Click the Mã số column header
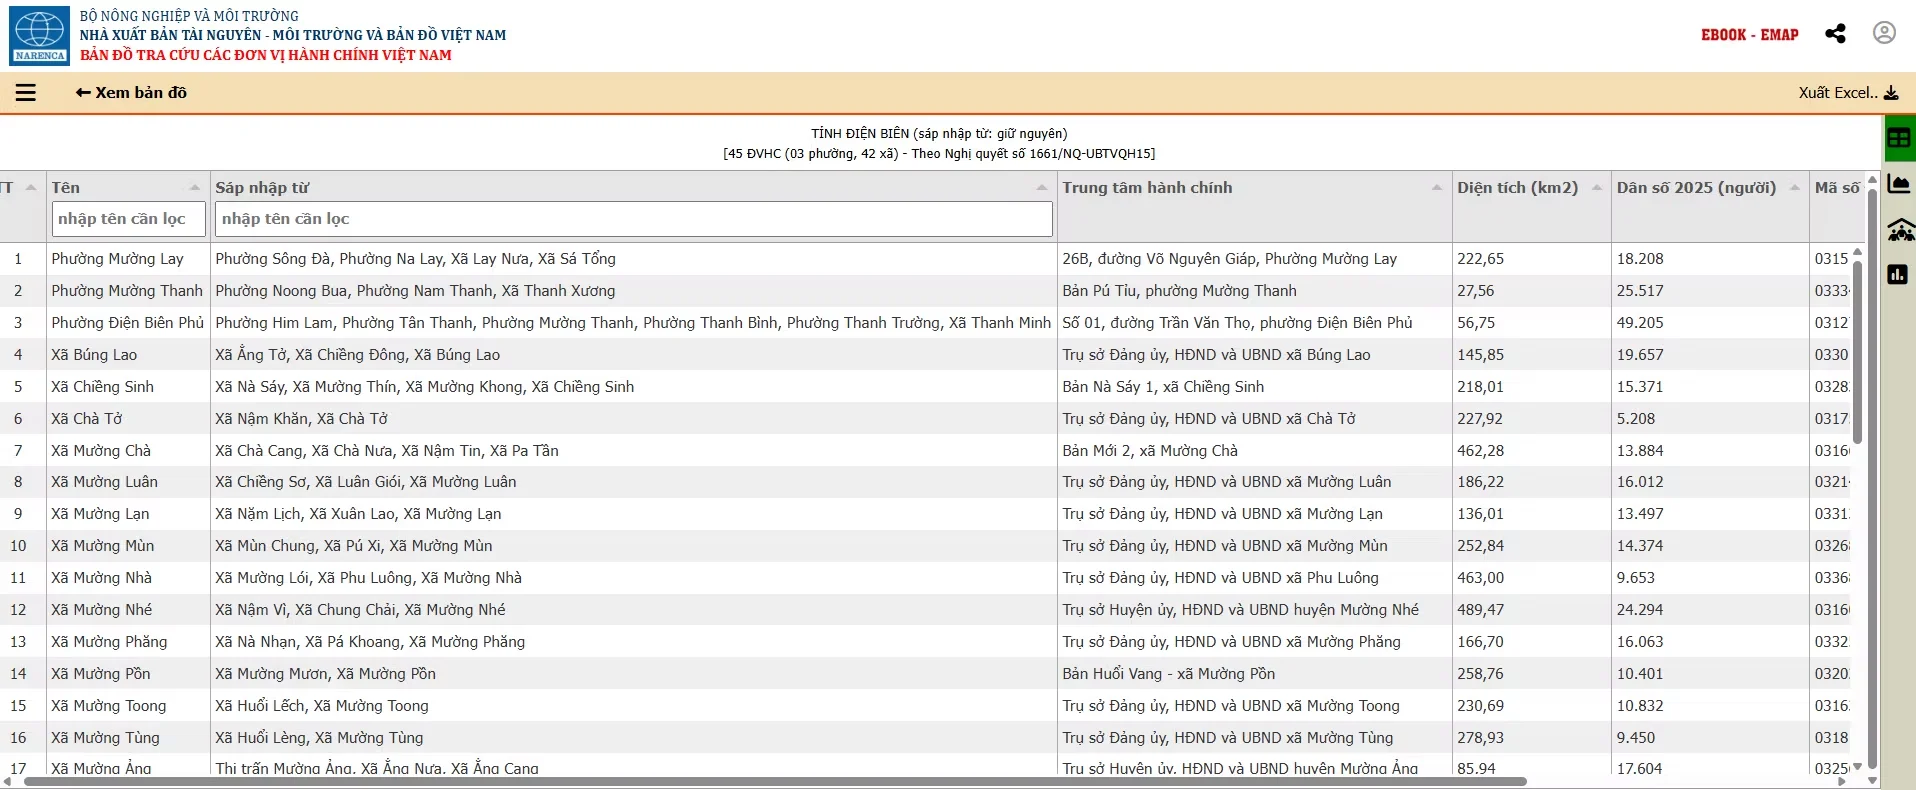The height and width of the screenshot is (790, 1916). click(x=1838, y=188)
